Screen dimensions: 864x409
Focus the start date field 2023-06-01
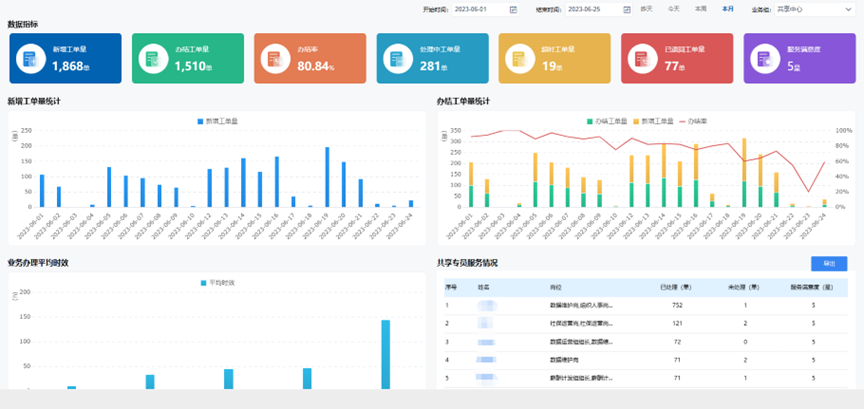[485, 9]
